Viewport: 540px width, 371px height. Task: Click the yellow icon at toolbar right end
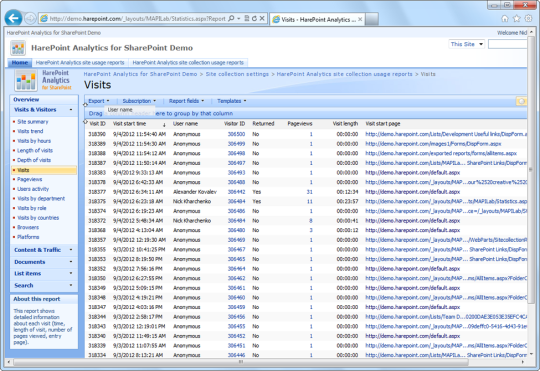click(521, 101)
